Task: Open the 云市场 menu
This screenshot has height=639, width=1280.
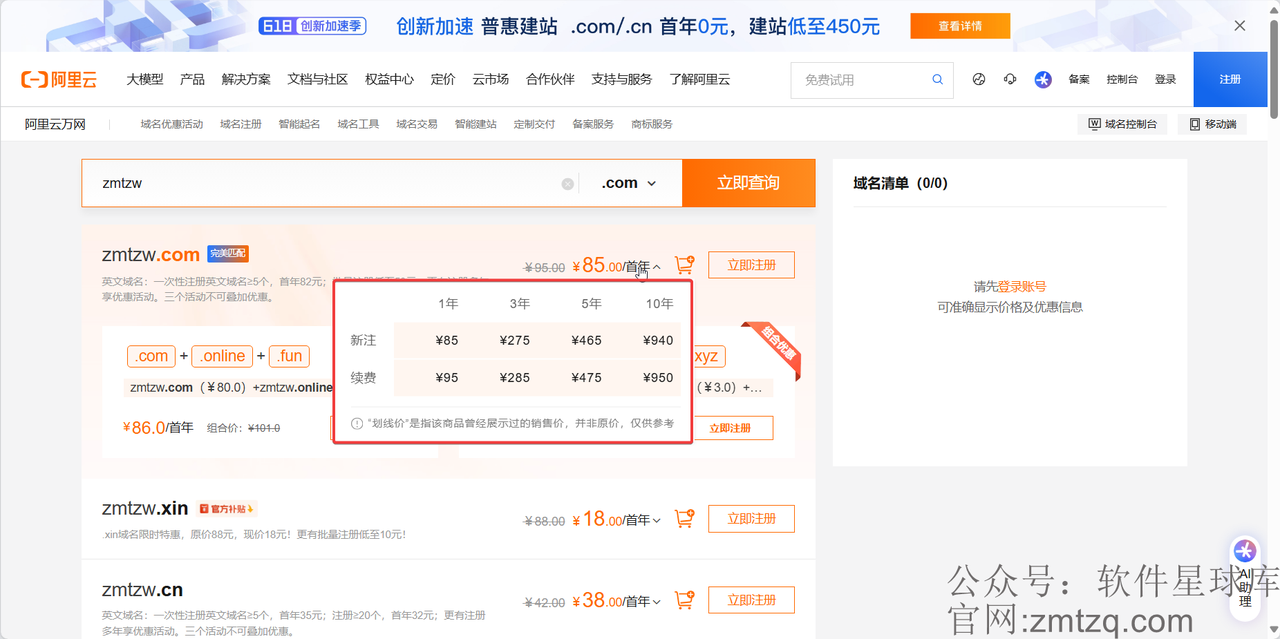Action: 490,79
